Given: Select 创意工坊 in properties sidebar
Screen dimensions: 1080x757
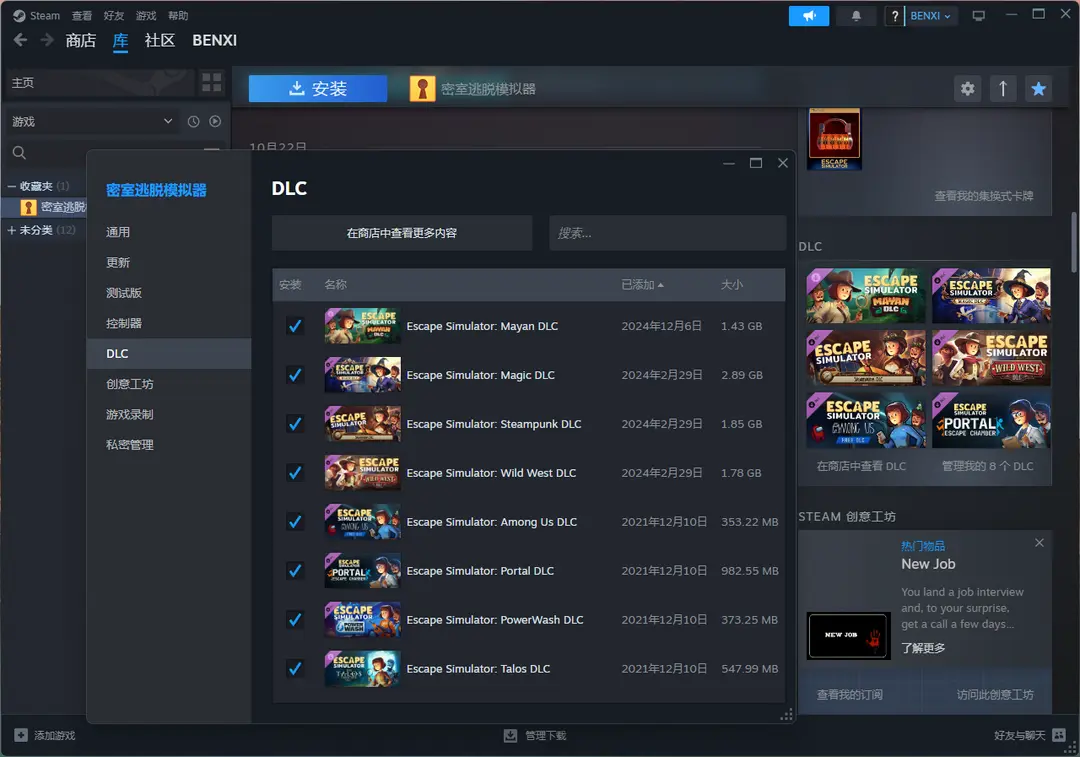Looking at the screenshot, I should pyautogui.click(x=169, y=384).
